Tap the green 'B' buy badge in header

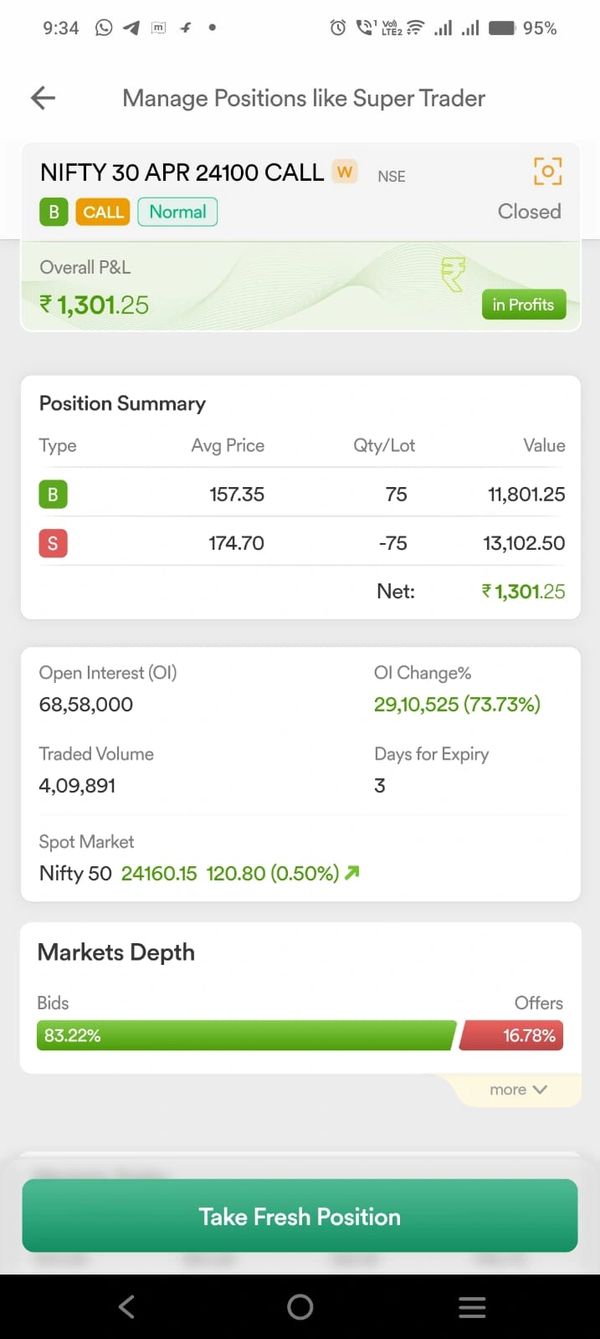click(53, 212)
